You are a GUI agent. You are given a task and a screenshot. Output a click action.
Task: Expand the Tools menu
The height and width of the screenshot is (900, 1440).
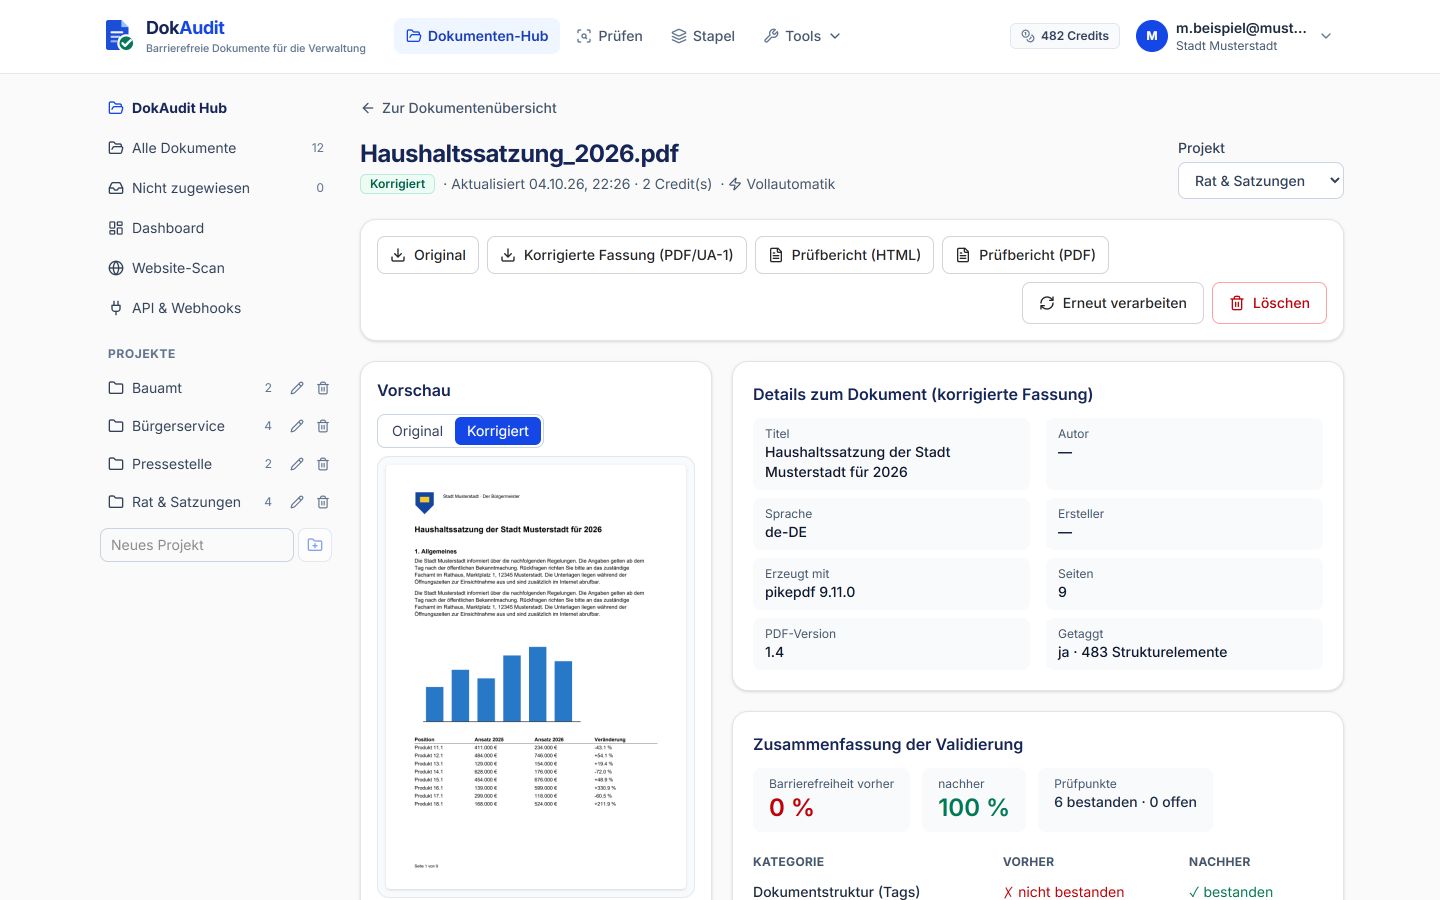click(802, 36)
